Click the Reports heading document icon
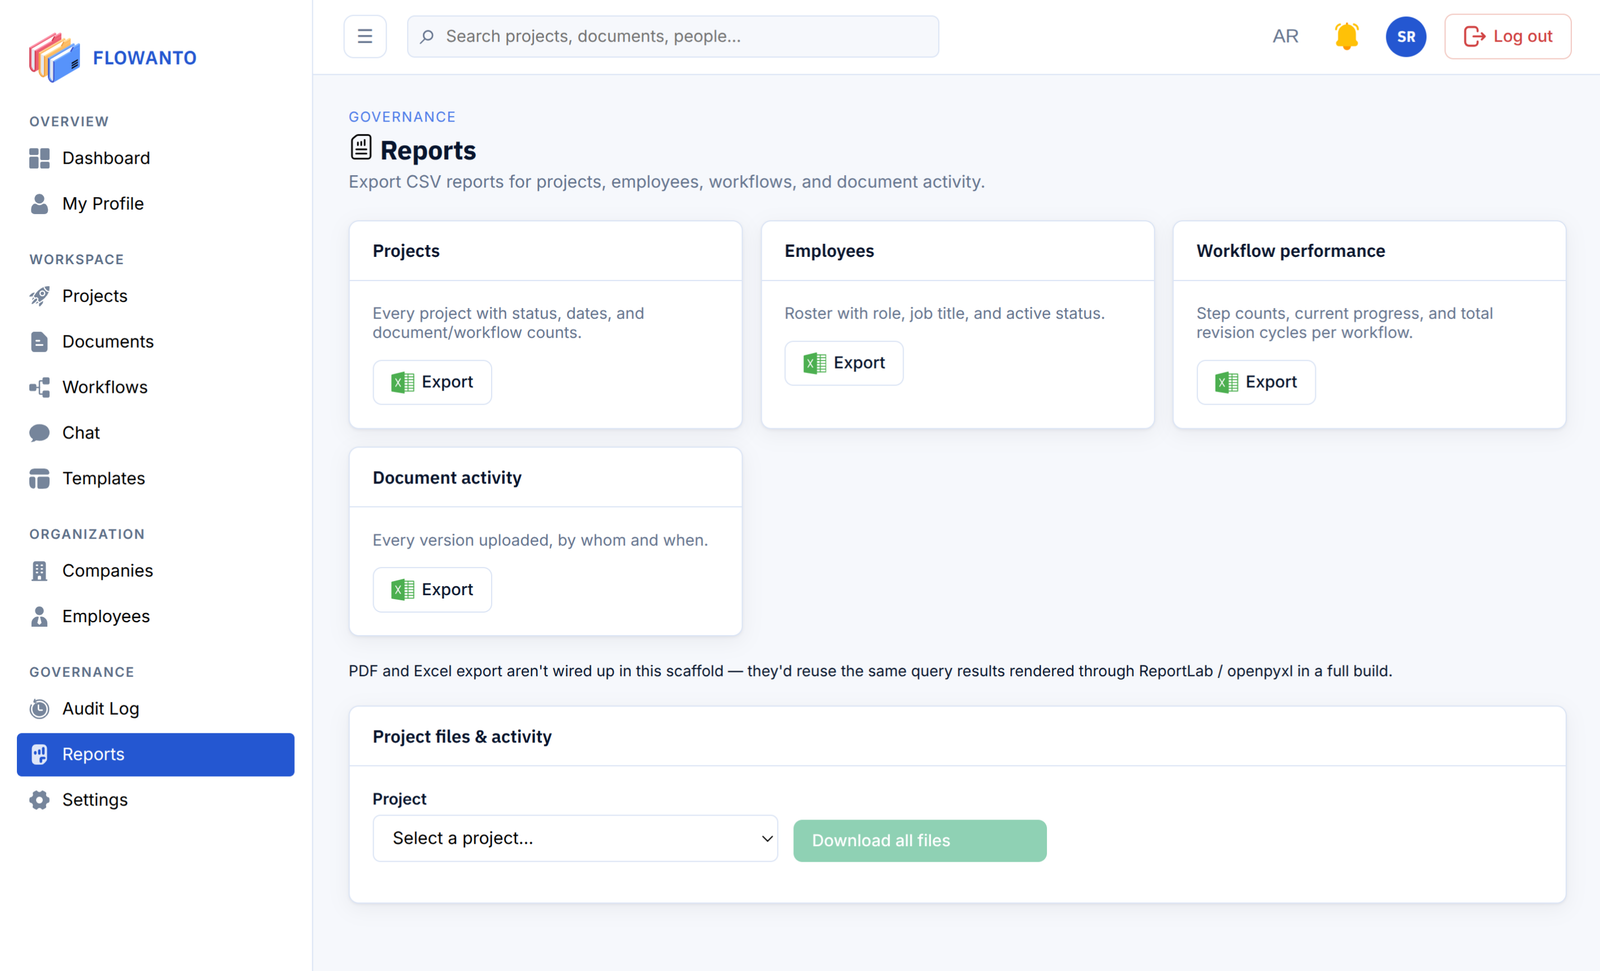The image size is (1600, 971). (361, 148)
